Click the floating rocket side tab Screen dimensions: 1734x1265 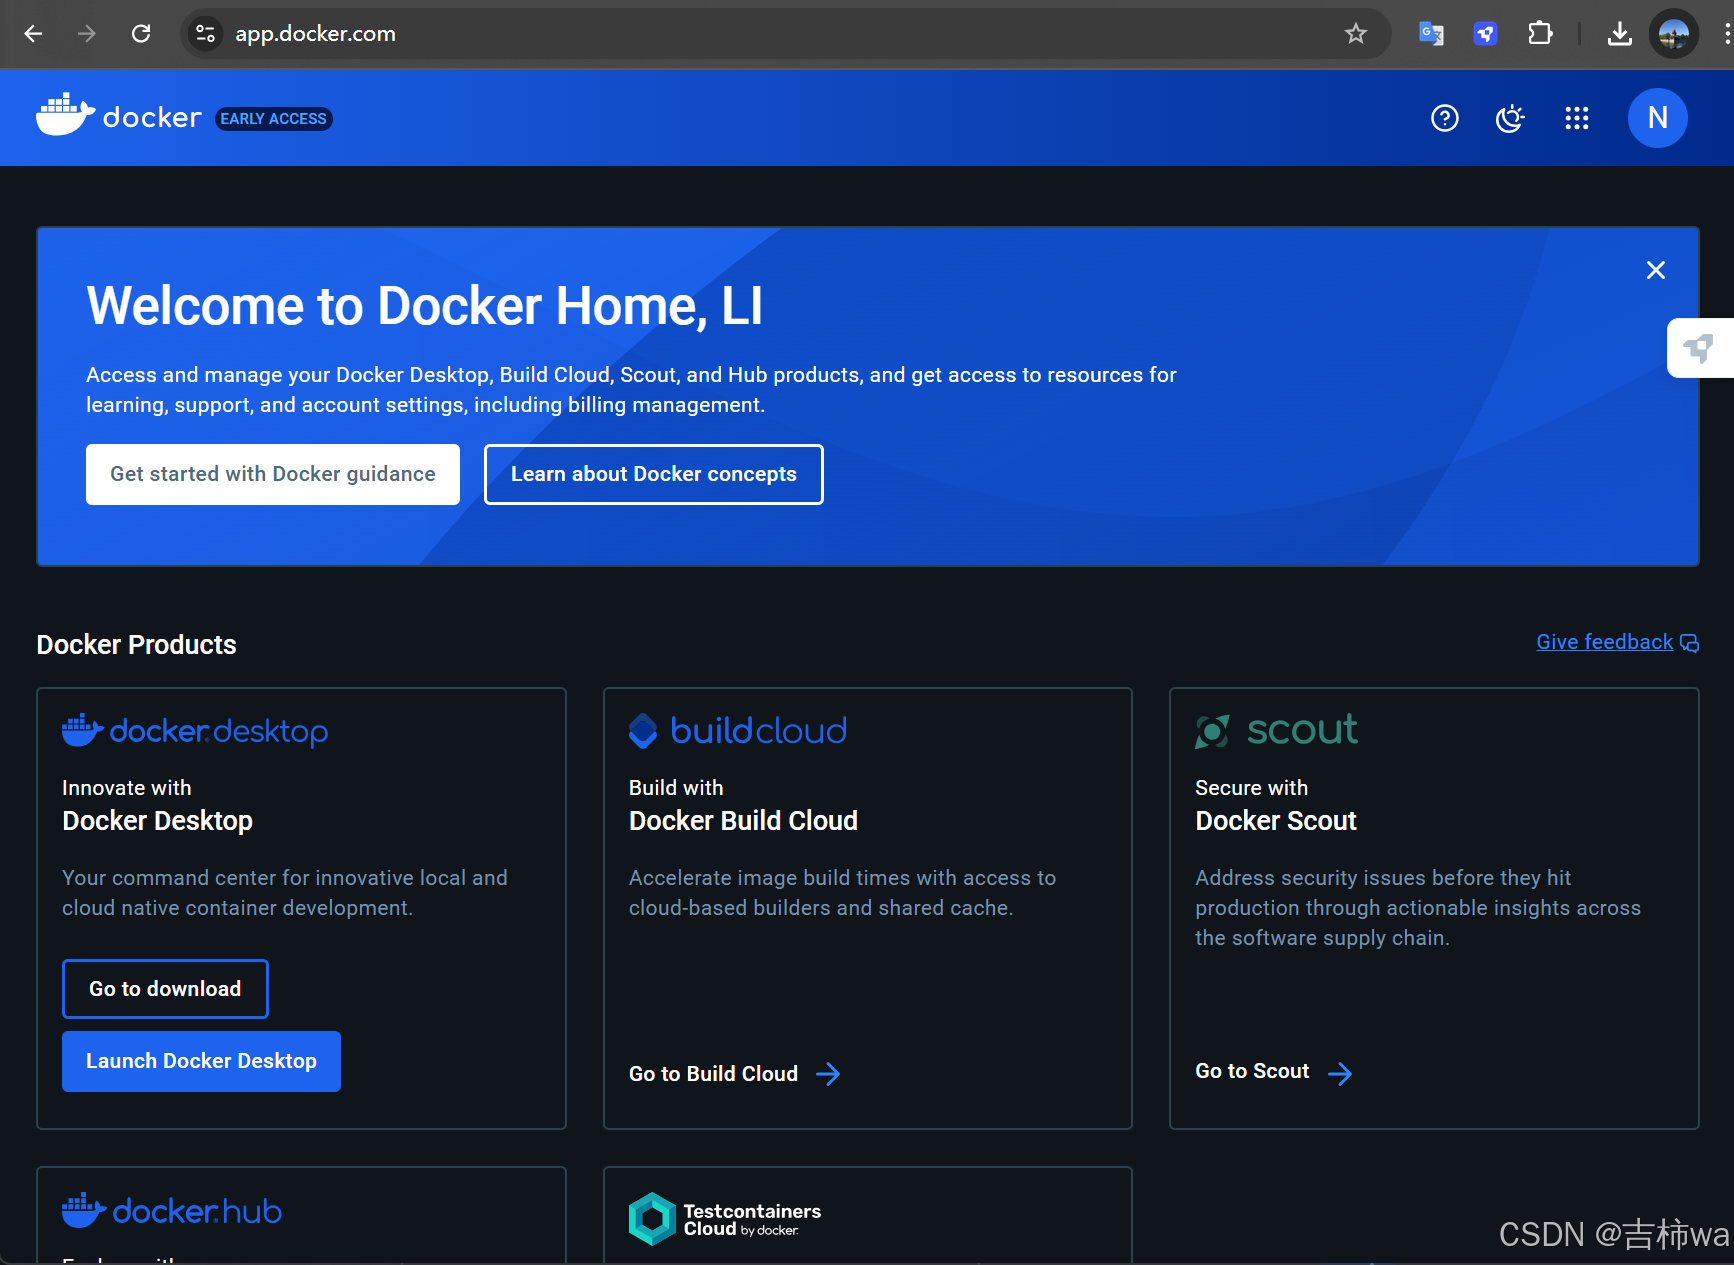click(1700, 348)
